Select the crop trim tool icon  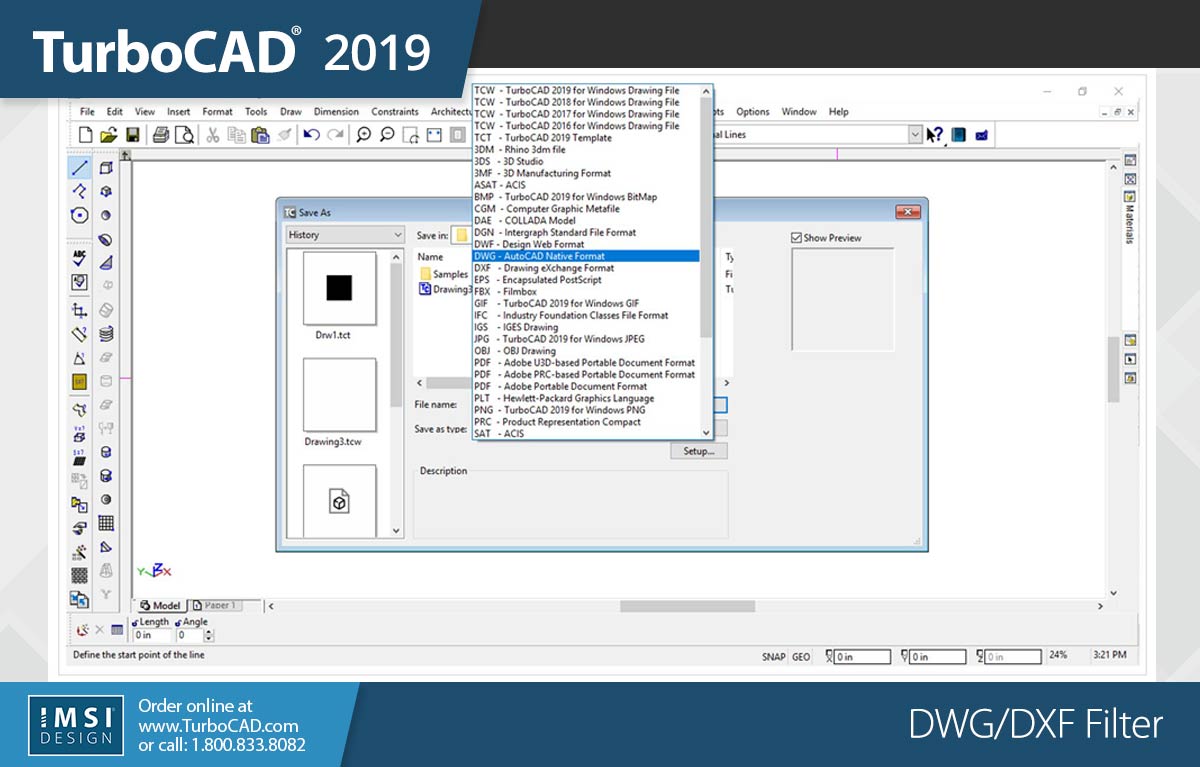[x=80, y=311]
